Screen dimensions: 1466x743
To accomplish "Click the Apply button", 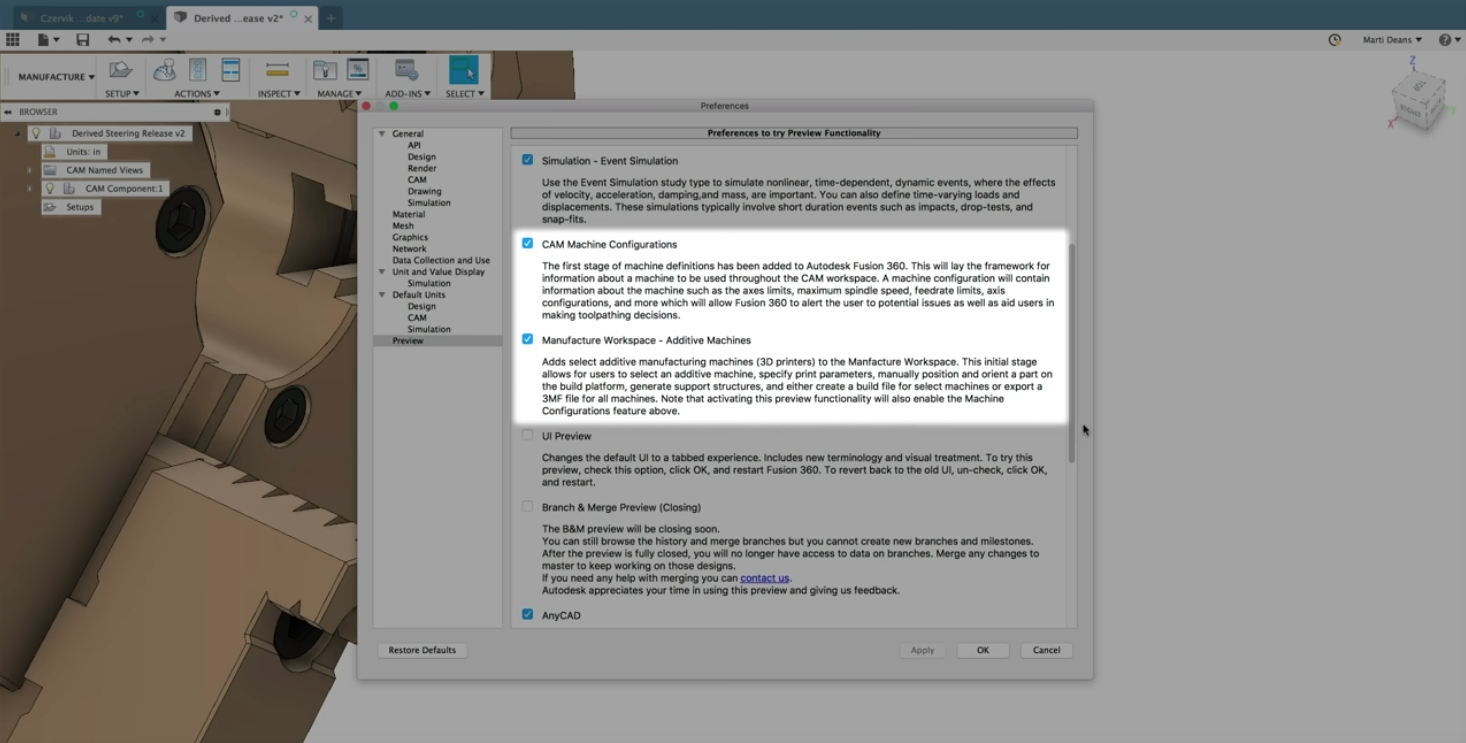I will 922,650.
